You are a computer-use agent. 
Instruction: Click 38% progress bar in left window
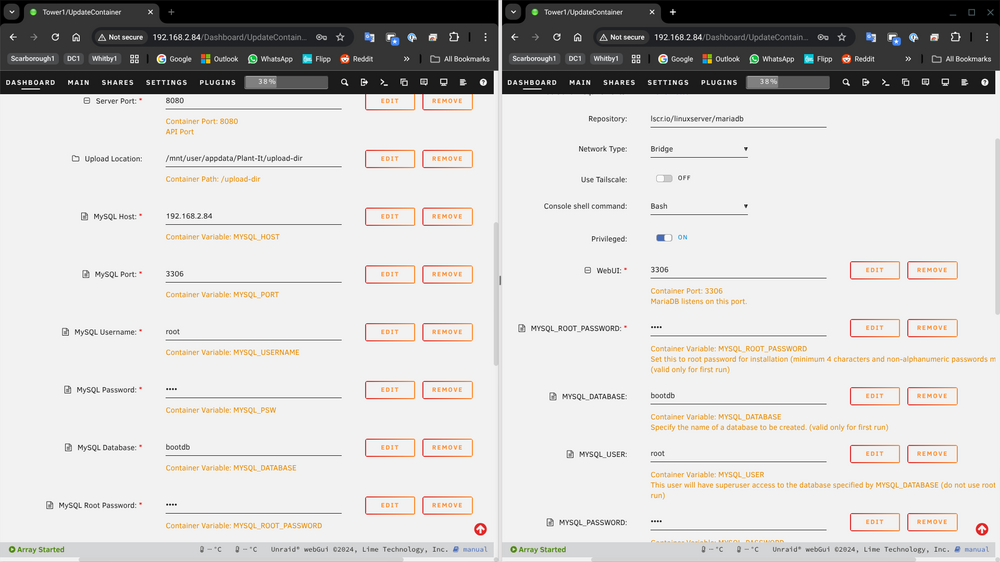pyautogui.click(x=286, y=82)
